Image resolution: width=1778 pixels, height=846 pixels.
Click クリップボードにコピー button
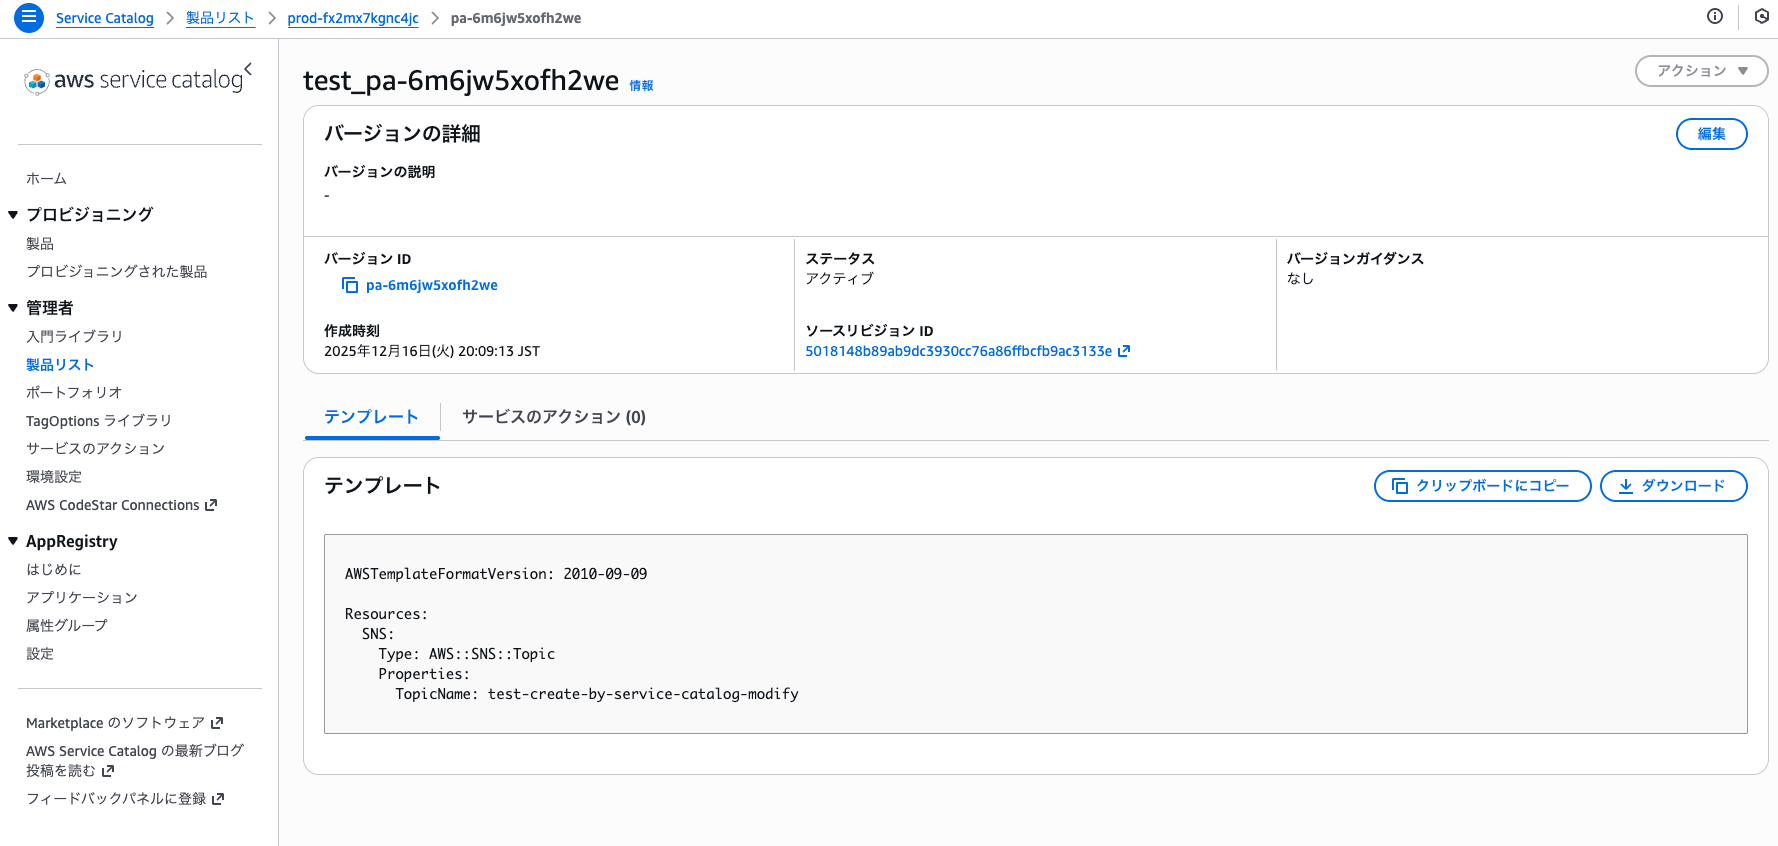click(1482, 486)
